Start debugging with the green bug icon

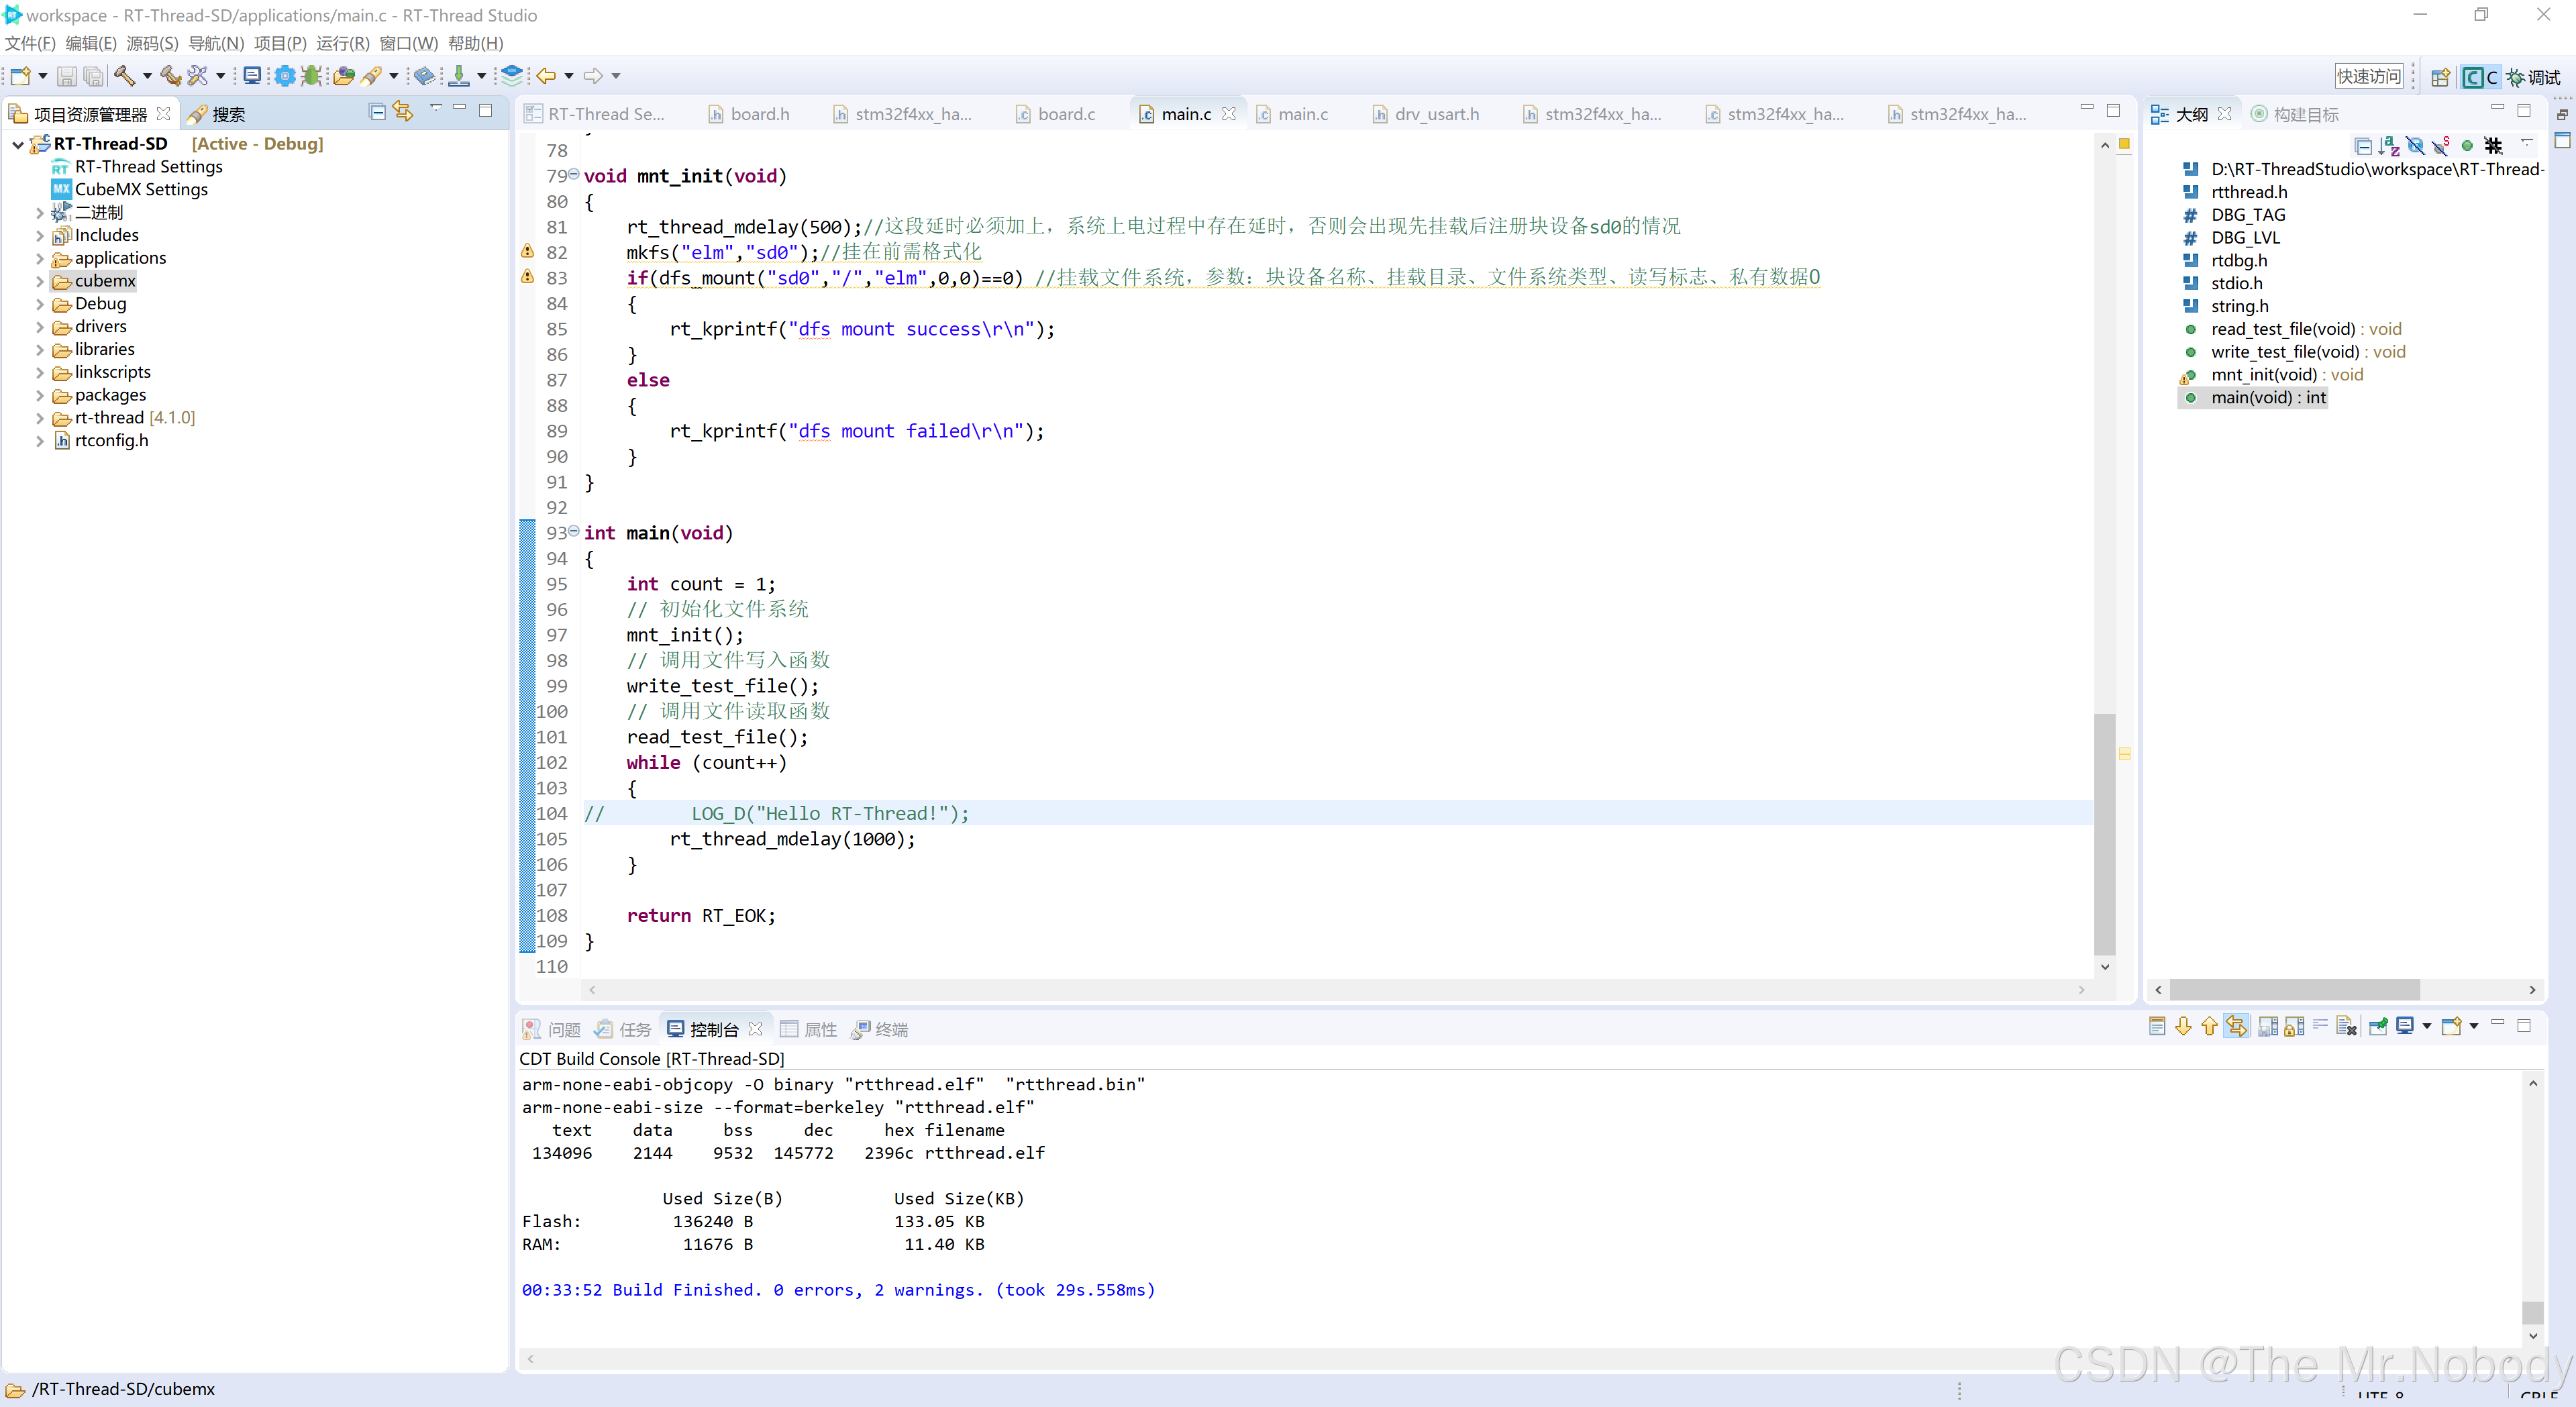click(x=311, y=76)
